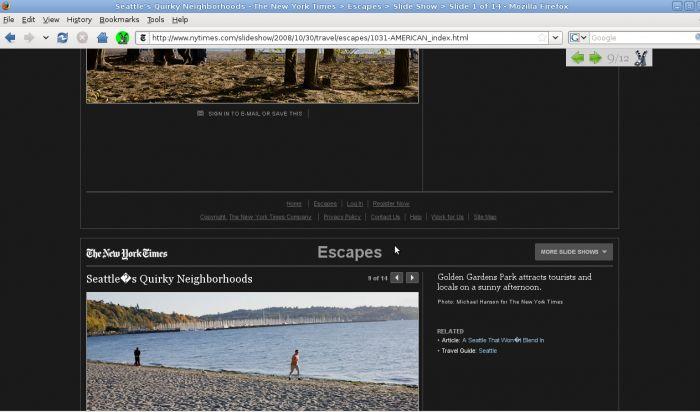Click the overlay green right arrow

click(595, 58)
